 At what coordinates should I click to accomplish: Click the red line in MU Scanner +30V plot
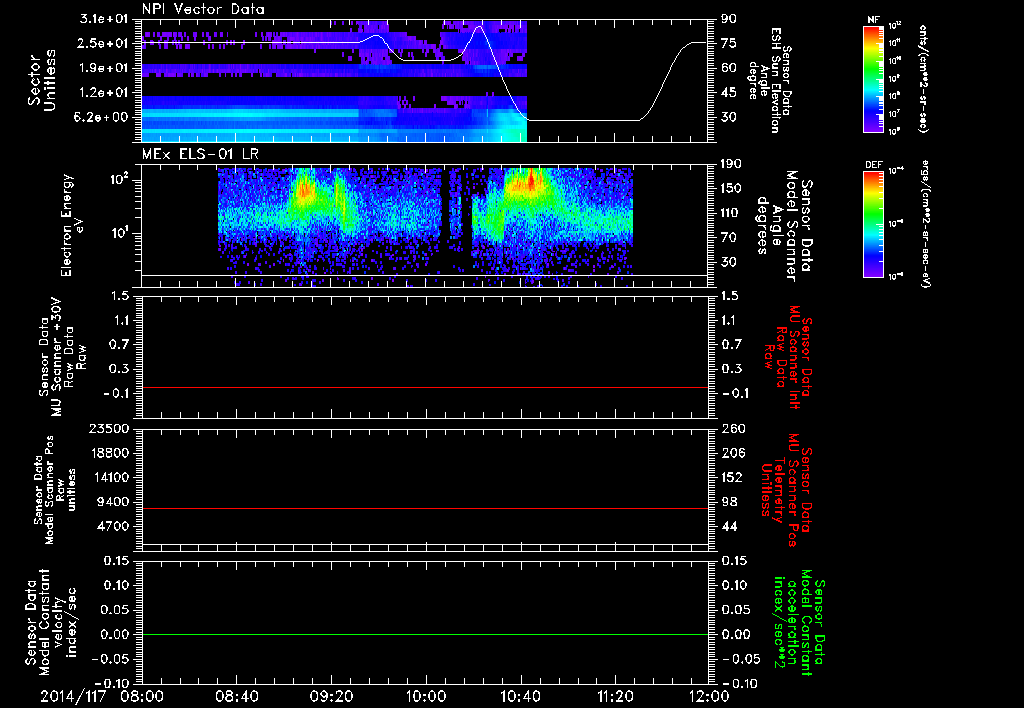pos(425,387)
